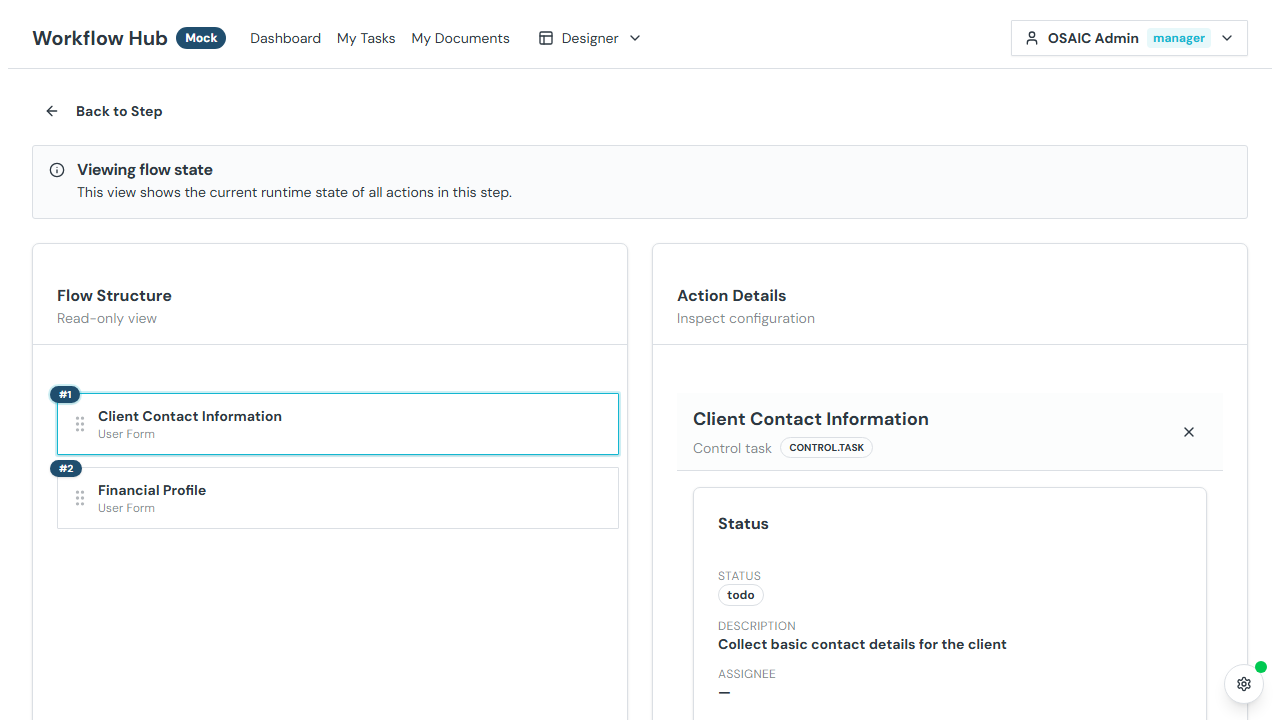The height and width of the screenshot is (720, 1280).
Task: Click the CONTROL.TASK label badge
Action: [826, 447]
